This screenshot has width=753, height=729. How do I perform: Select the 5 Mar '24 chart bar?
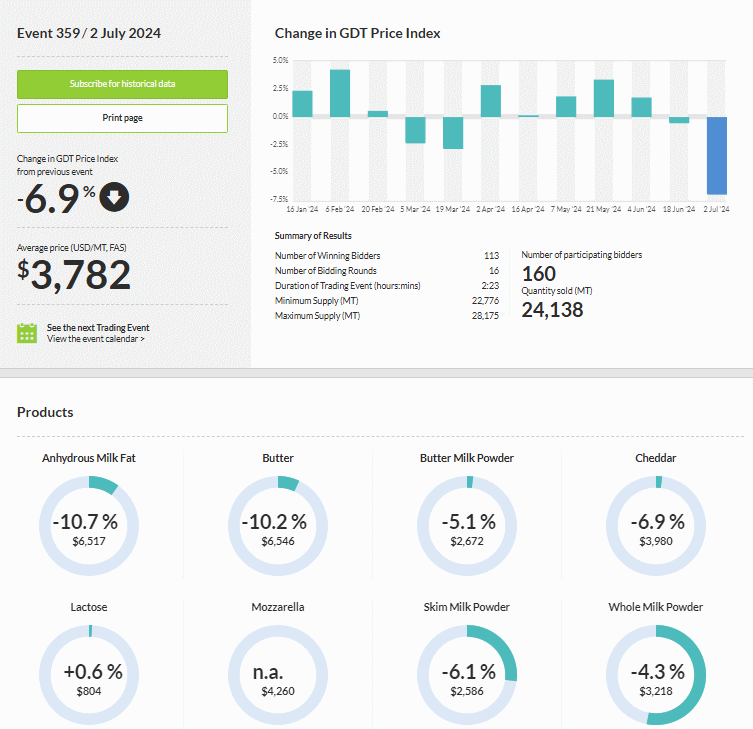pos(415,130)
